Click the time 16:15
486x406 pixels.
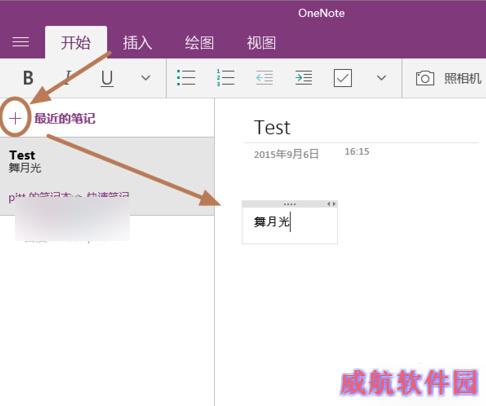(x=357, y=152)
